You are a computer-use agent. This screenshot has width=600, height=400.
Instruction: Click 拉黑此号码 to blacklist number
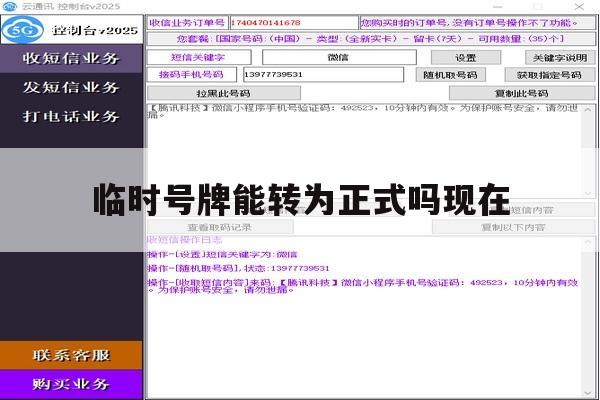(224, 93)
